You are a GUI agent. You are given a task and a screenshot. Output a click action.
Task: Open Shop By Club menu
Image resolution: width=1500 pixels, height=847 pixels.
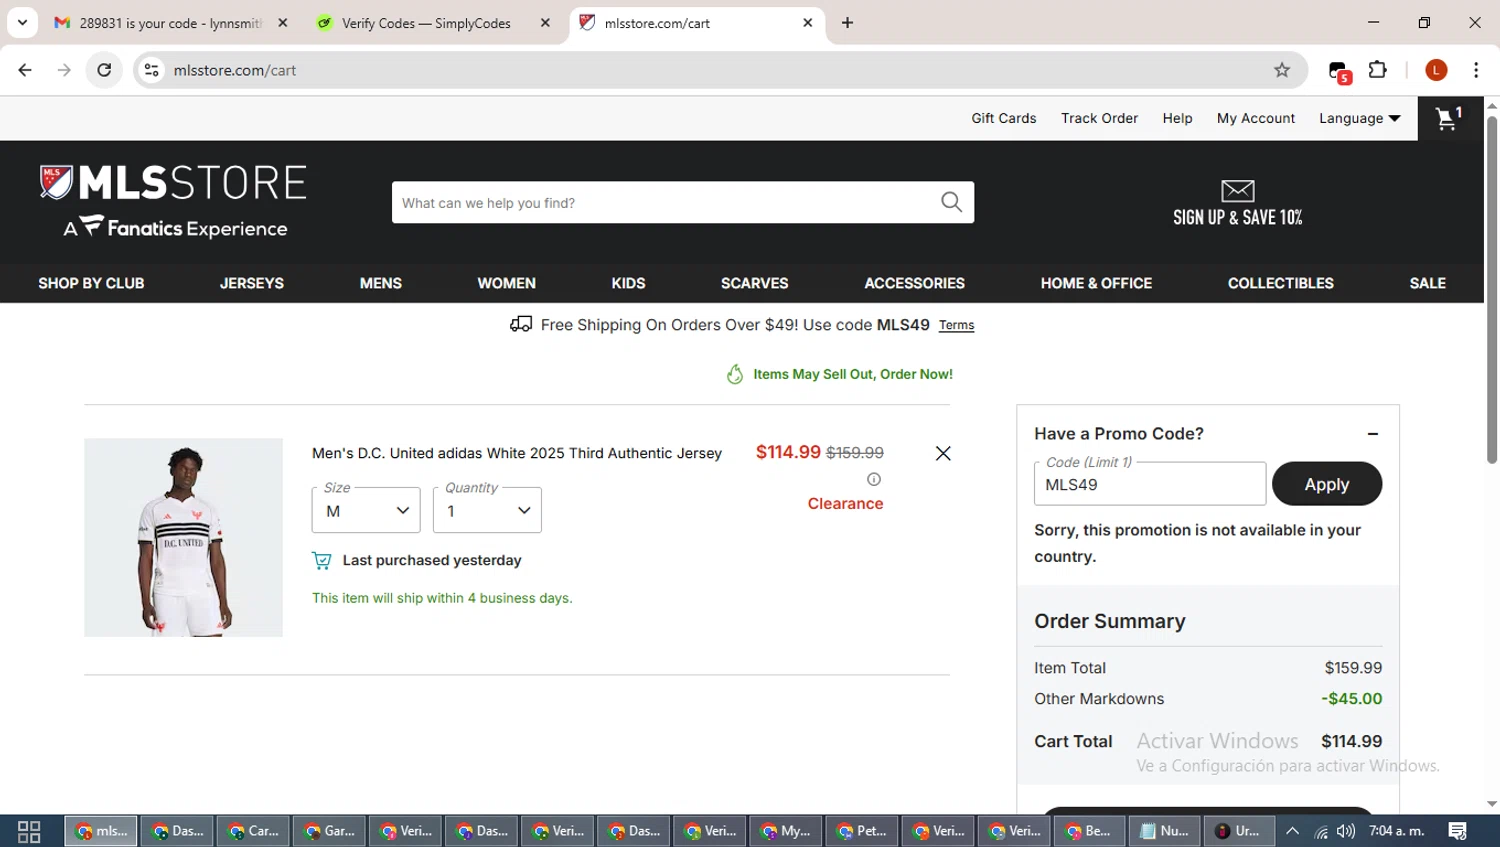91,283
